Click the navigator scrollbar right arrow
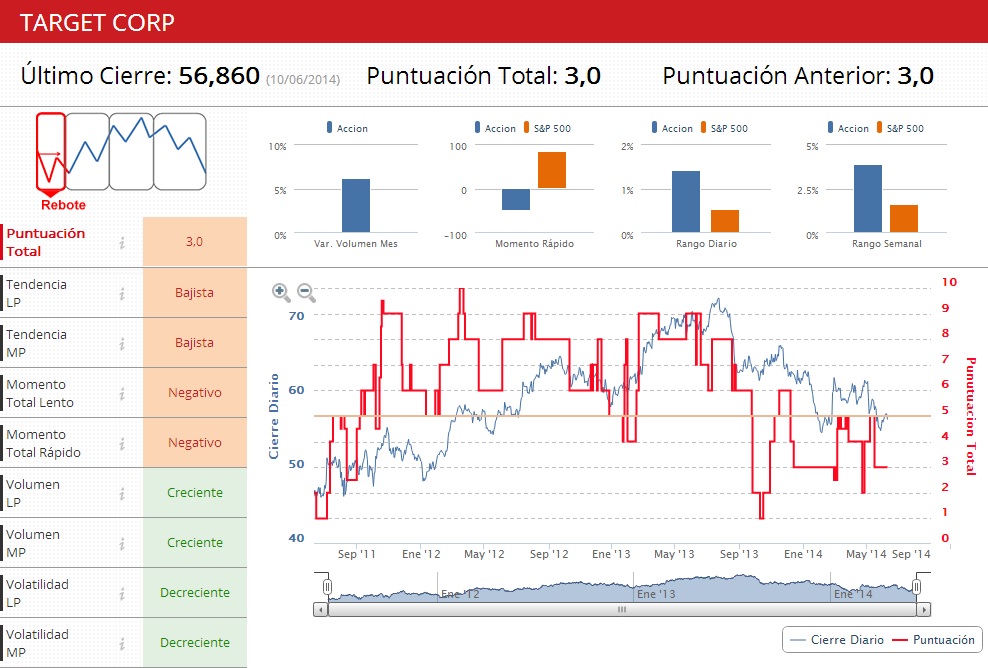The height and width of the screenshot is (668, 988). click(924, 609)
